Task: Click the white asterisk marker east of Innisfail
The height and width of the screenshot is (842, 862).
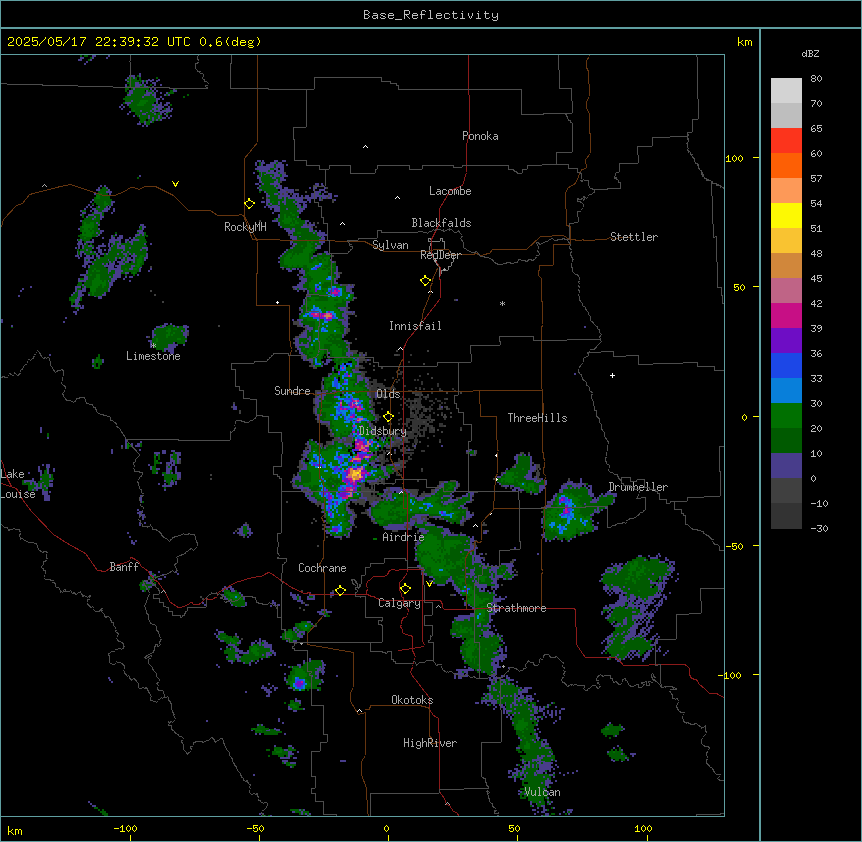Action: point(502,303)
